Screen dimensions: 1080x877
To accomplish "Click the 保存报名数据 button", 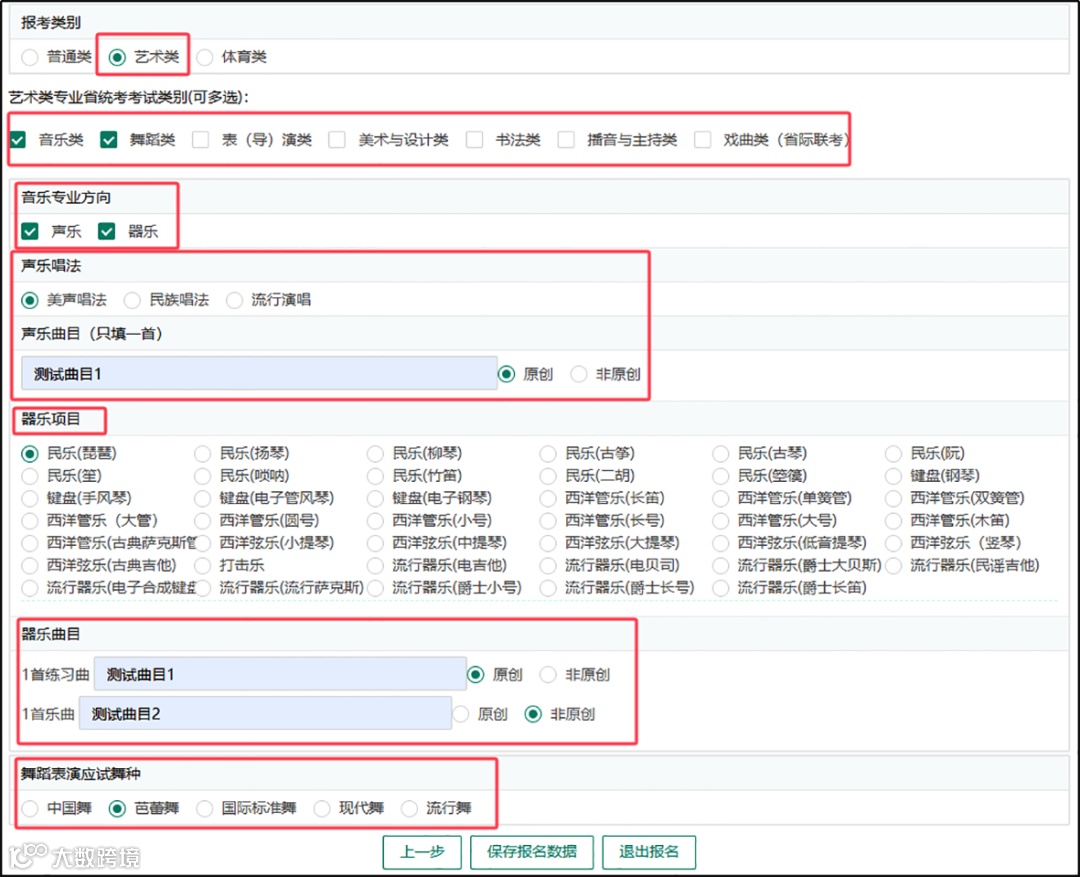I will tap(532, 853).
